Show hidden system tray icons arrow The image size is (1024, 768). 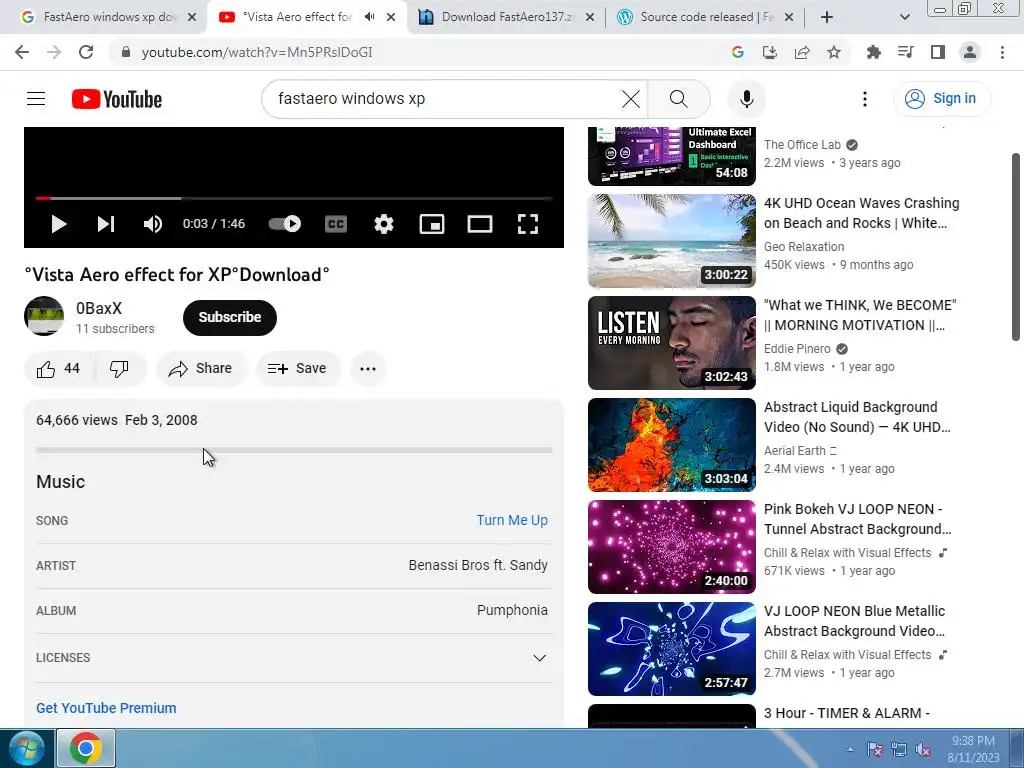click(x=850, y=749)
